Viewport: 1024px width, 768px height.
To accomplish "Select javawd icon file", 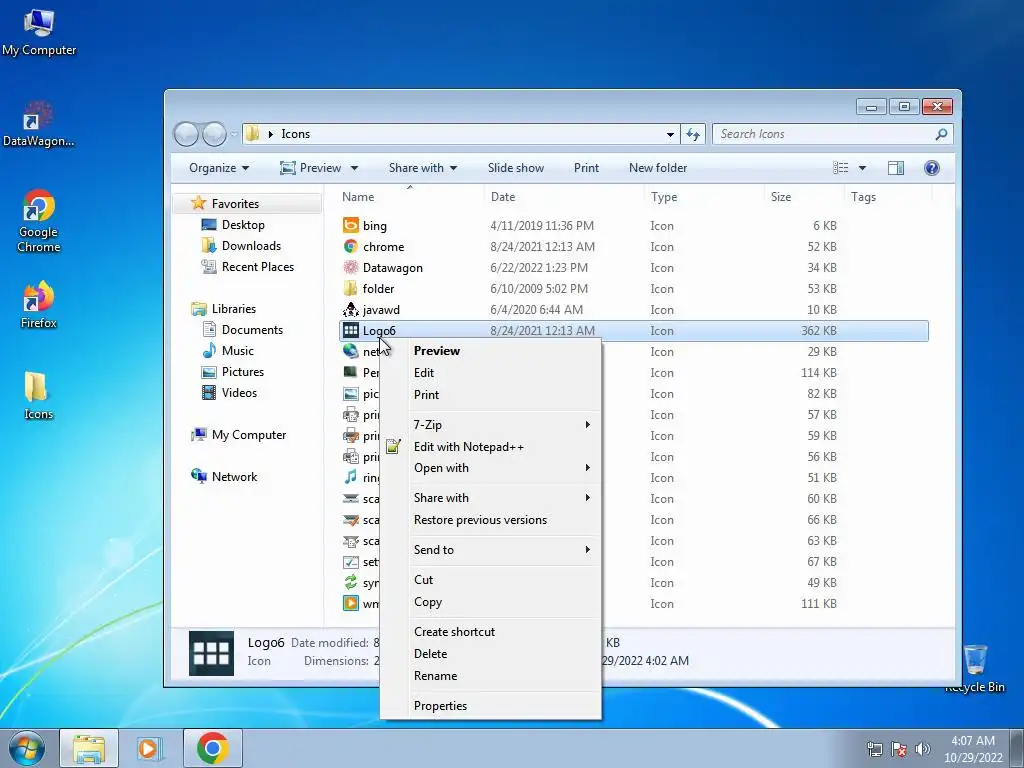I will tap(371, 310).
